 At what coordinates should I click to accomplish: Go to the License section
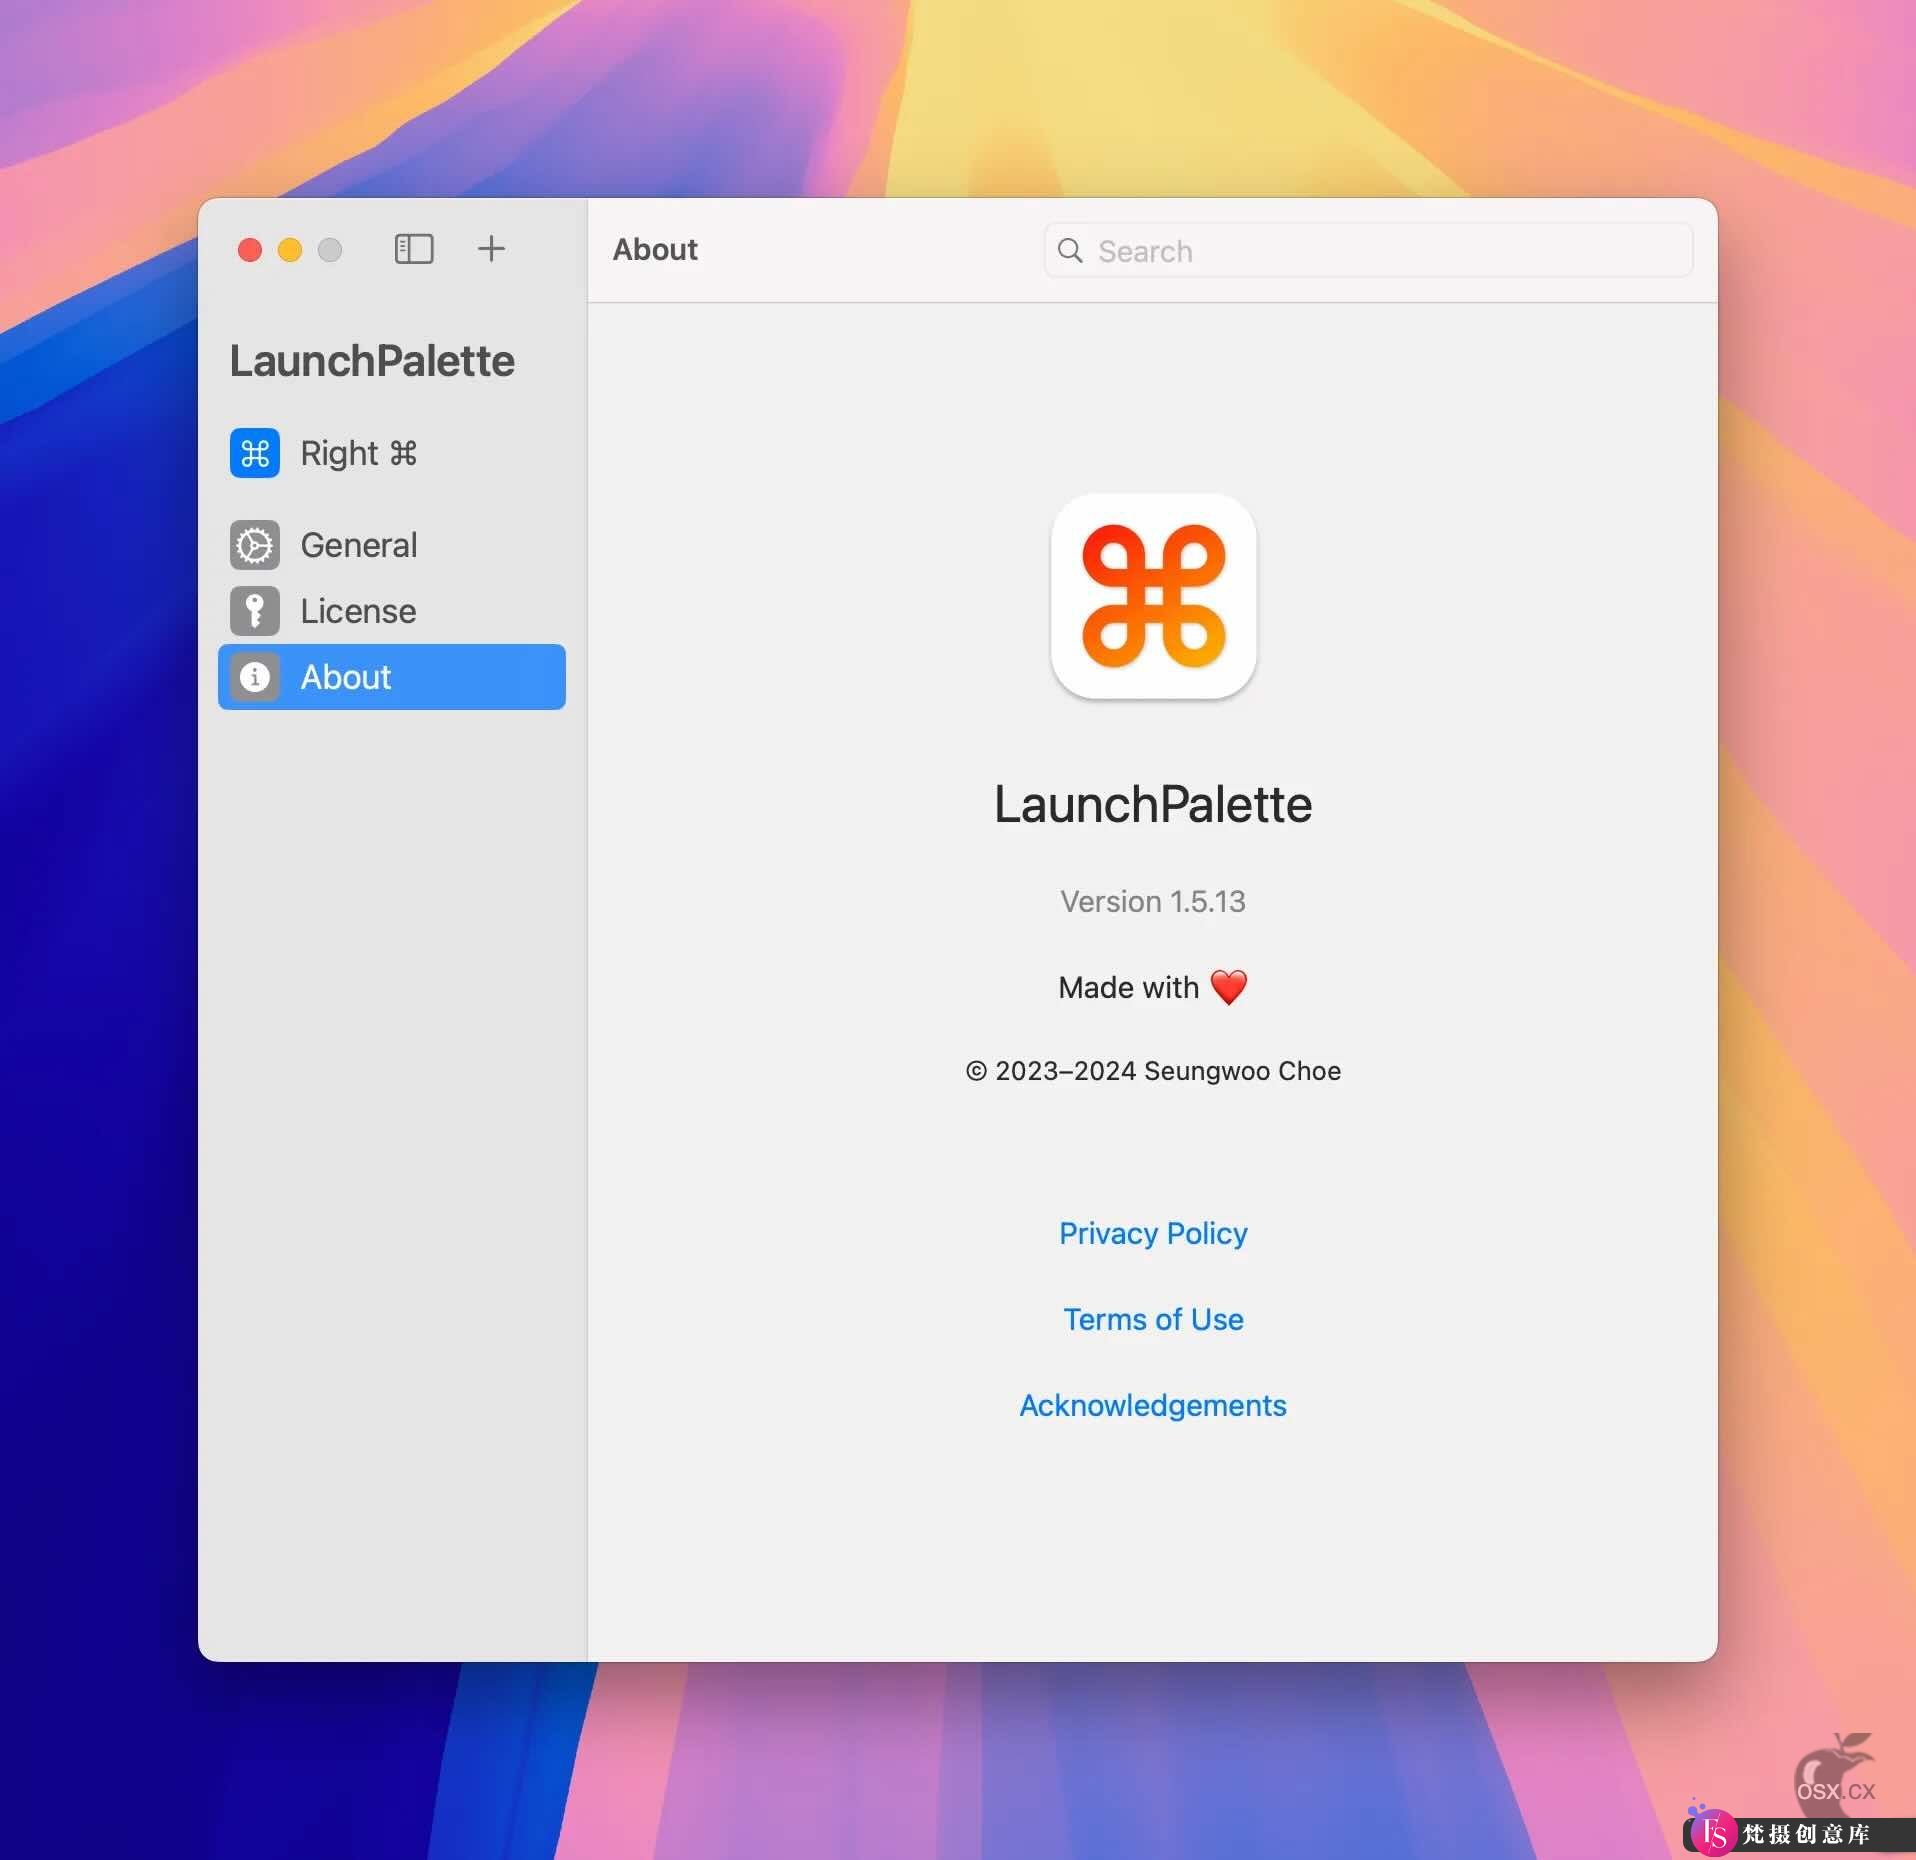(392, 611)
